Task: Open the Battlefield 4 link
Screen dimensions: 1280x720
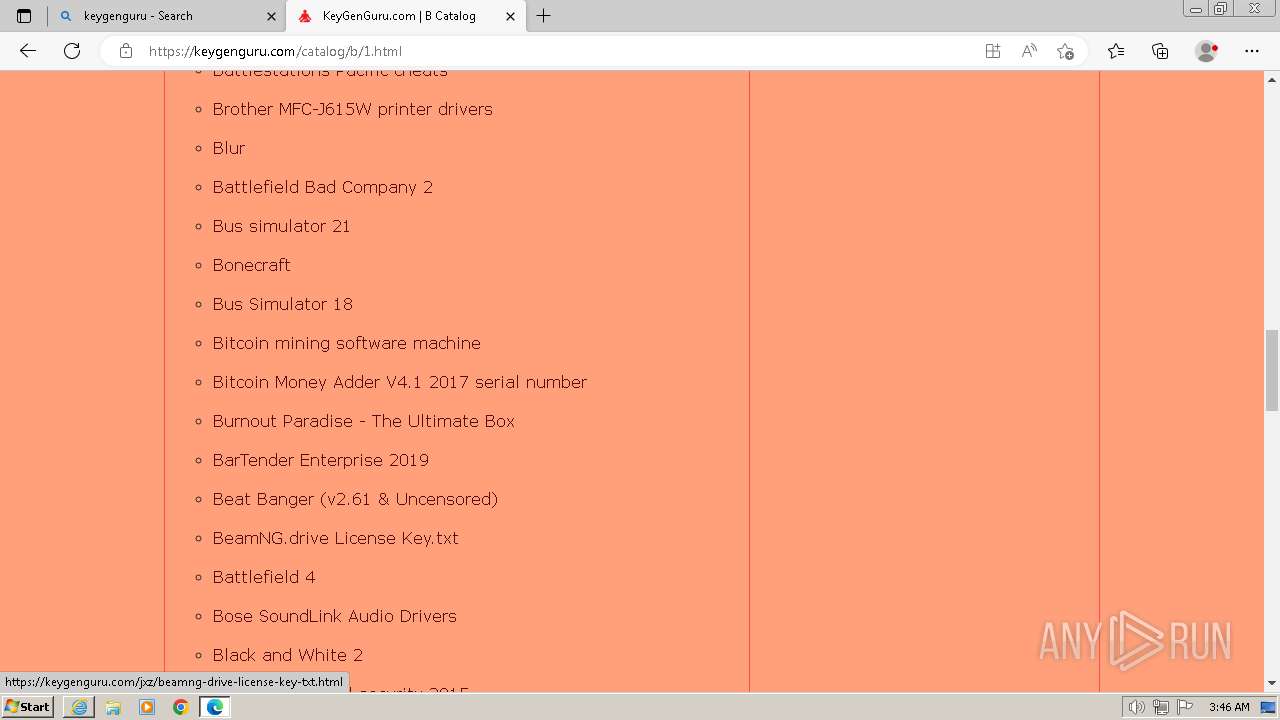Action: (x=264, y=577)
